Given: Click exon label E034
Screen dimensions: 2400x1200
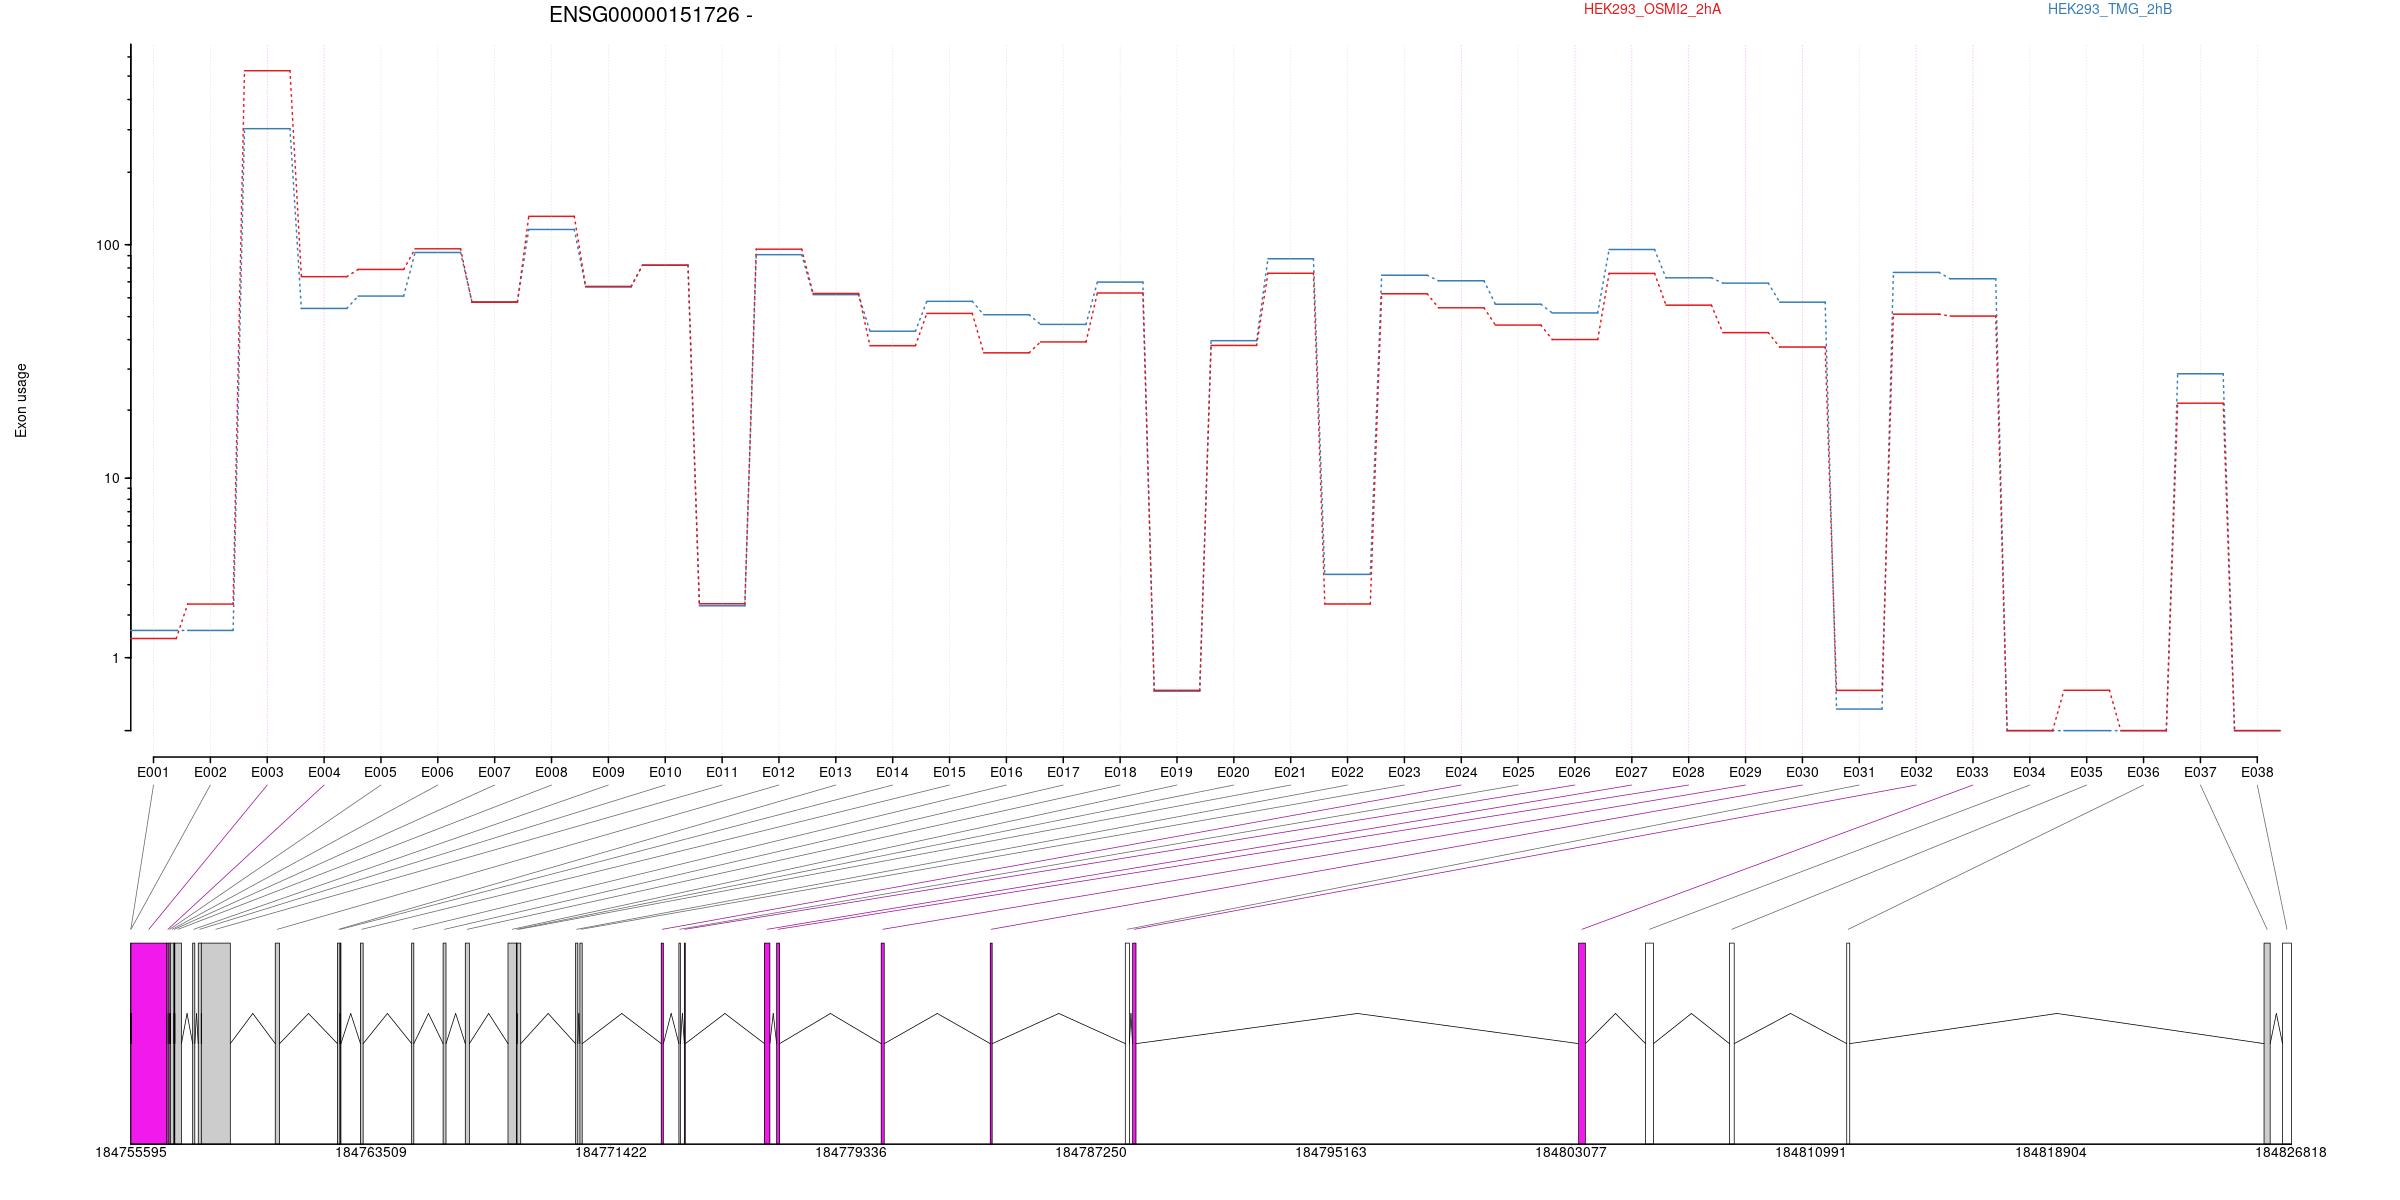Looking at the screenshot, I should [2029, 772].
